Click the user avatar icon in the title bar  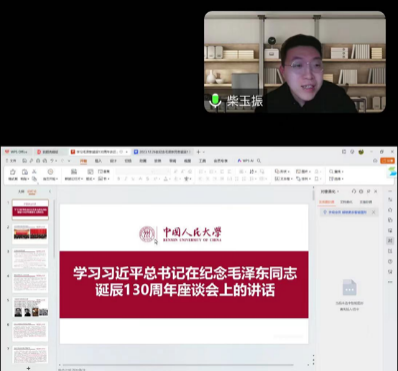[361, 152]
